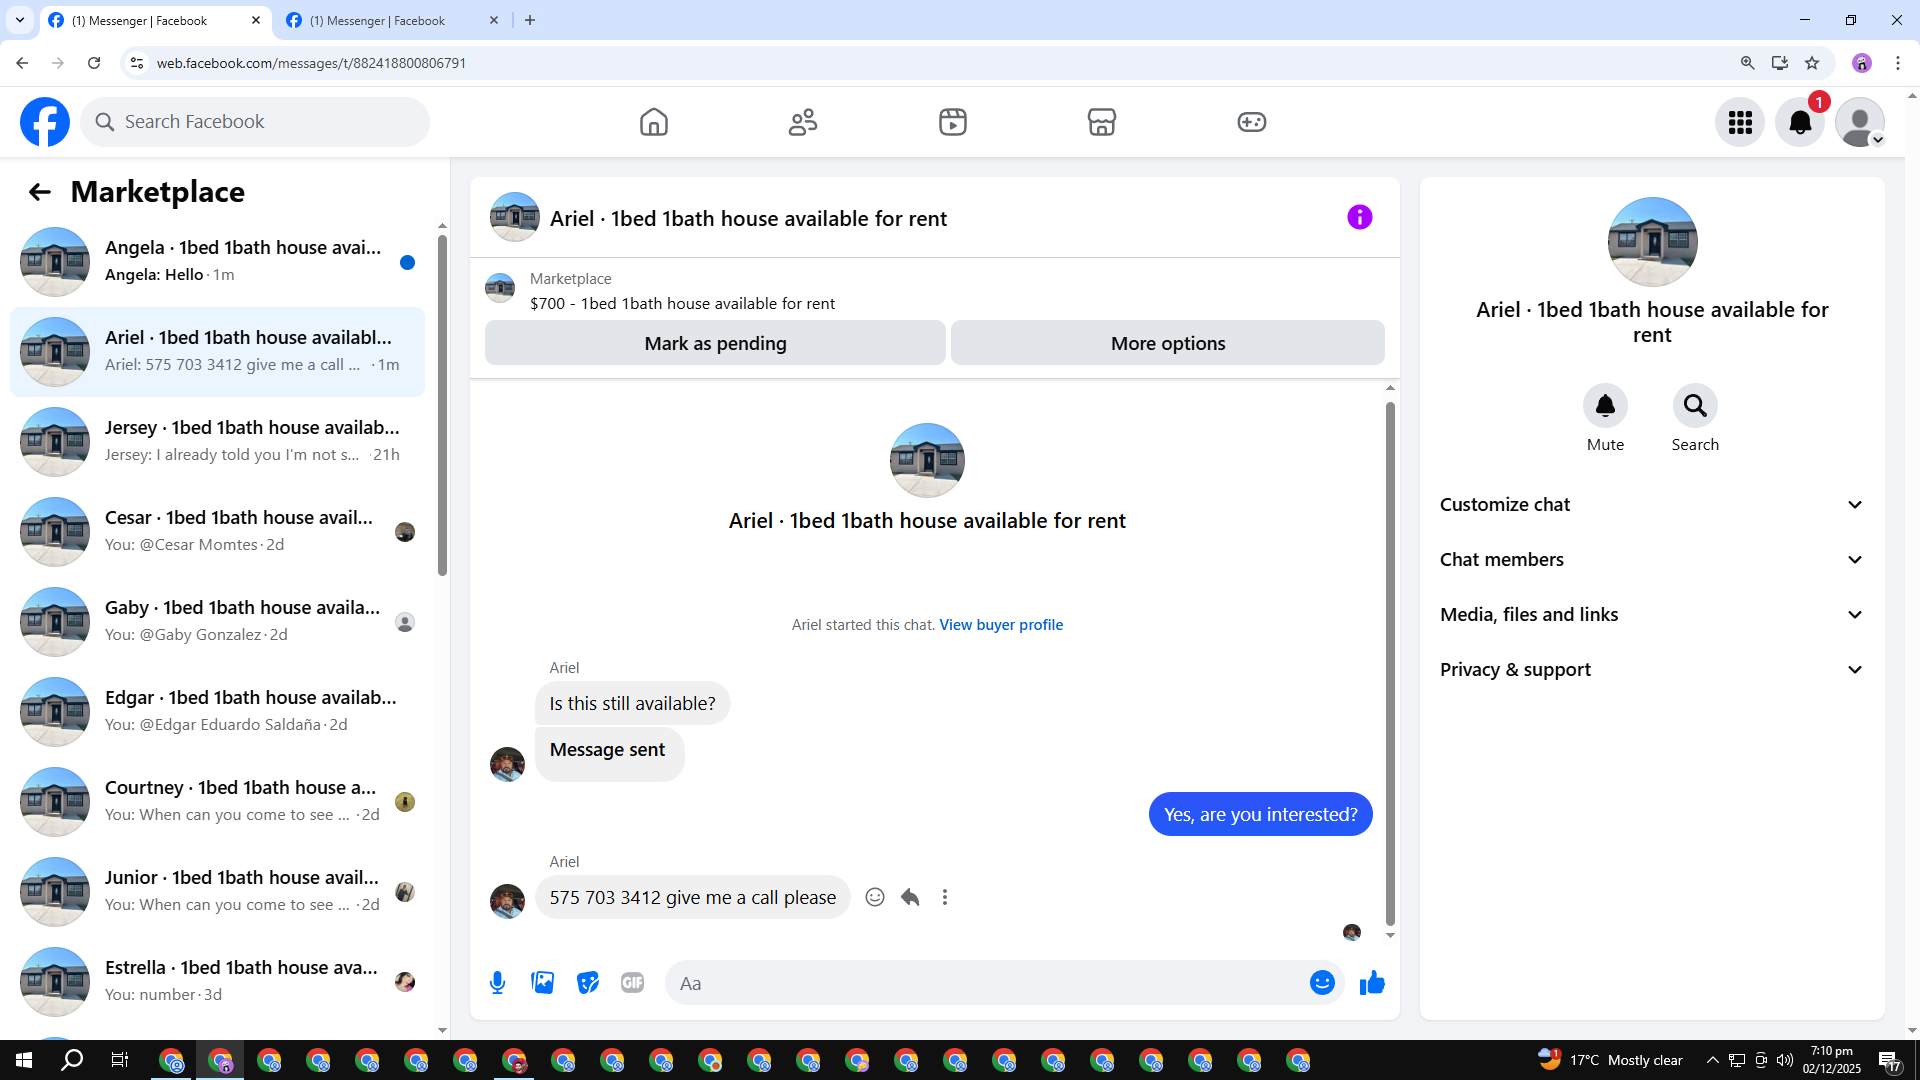React to Ariel's phone number message
The image size is (1920, 1080).
875,897
